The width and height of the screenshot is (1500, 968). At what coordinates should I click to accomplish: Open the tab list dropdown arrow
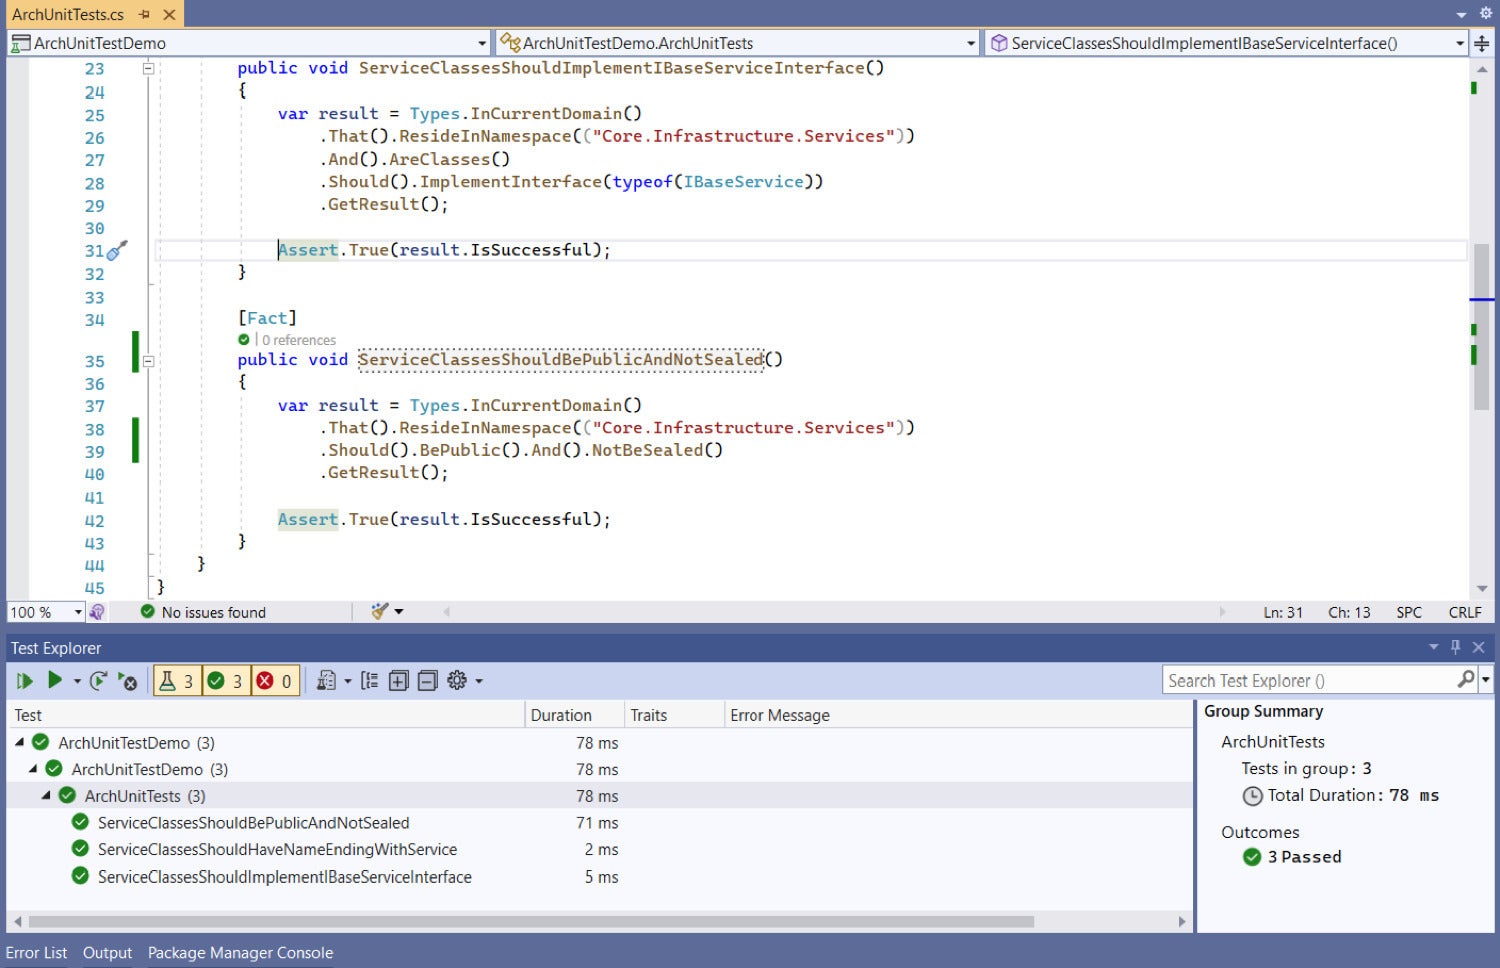point(1461,14)
